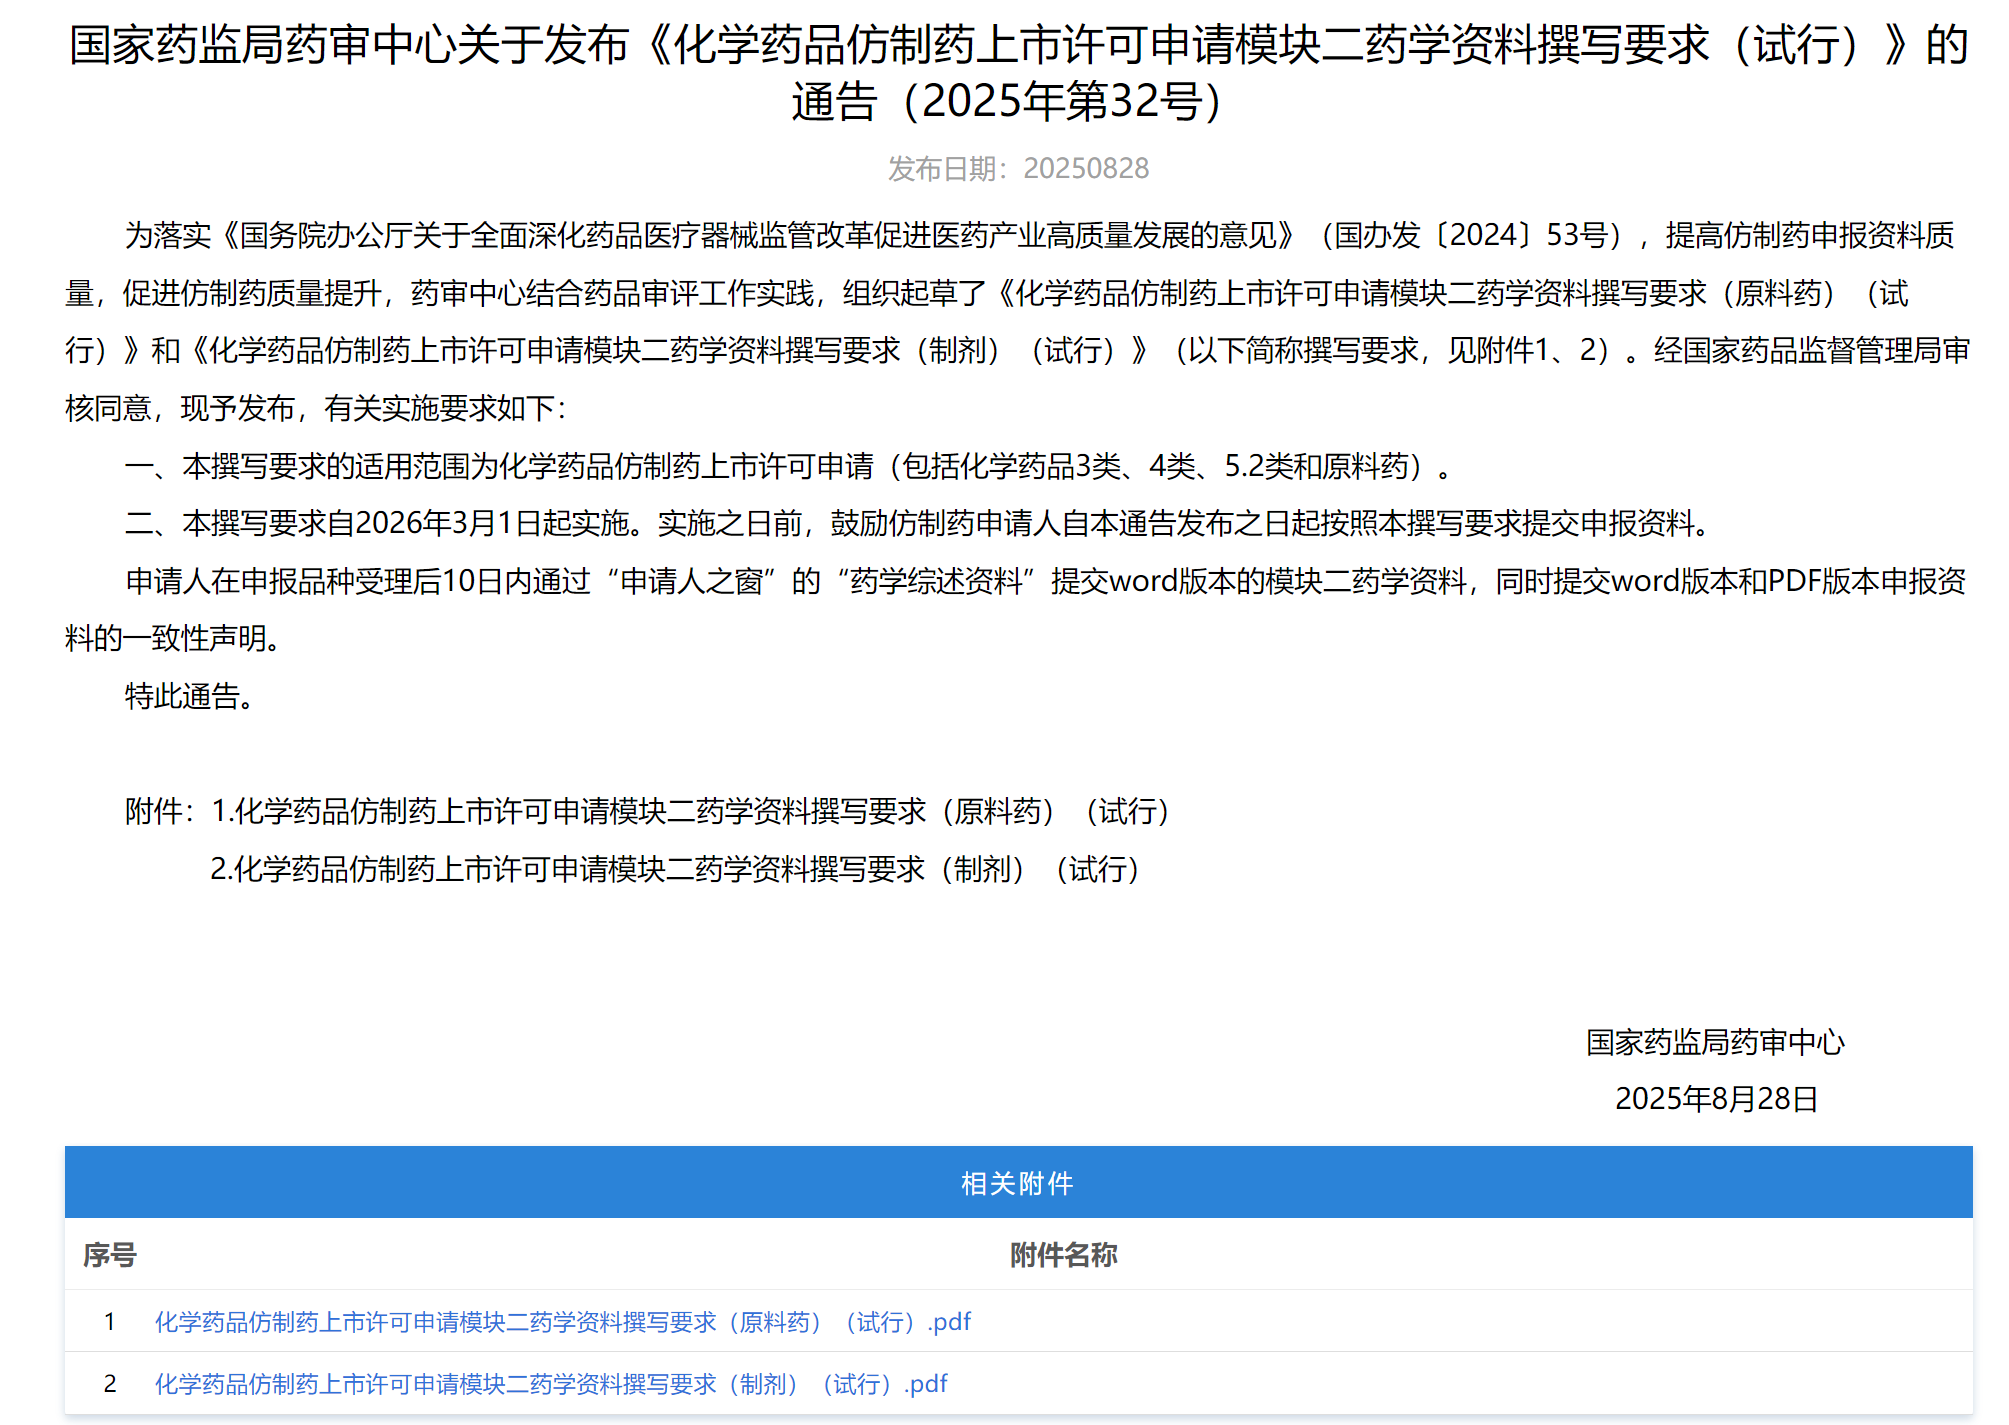Image resolution: width=2009 pixels, height=1425 pixels.
Task: Click the 国家药监局药审中心 signature text
Action: coord(1714,1042)
